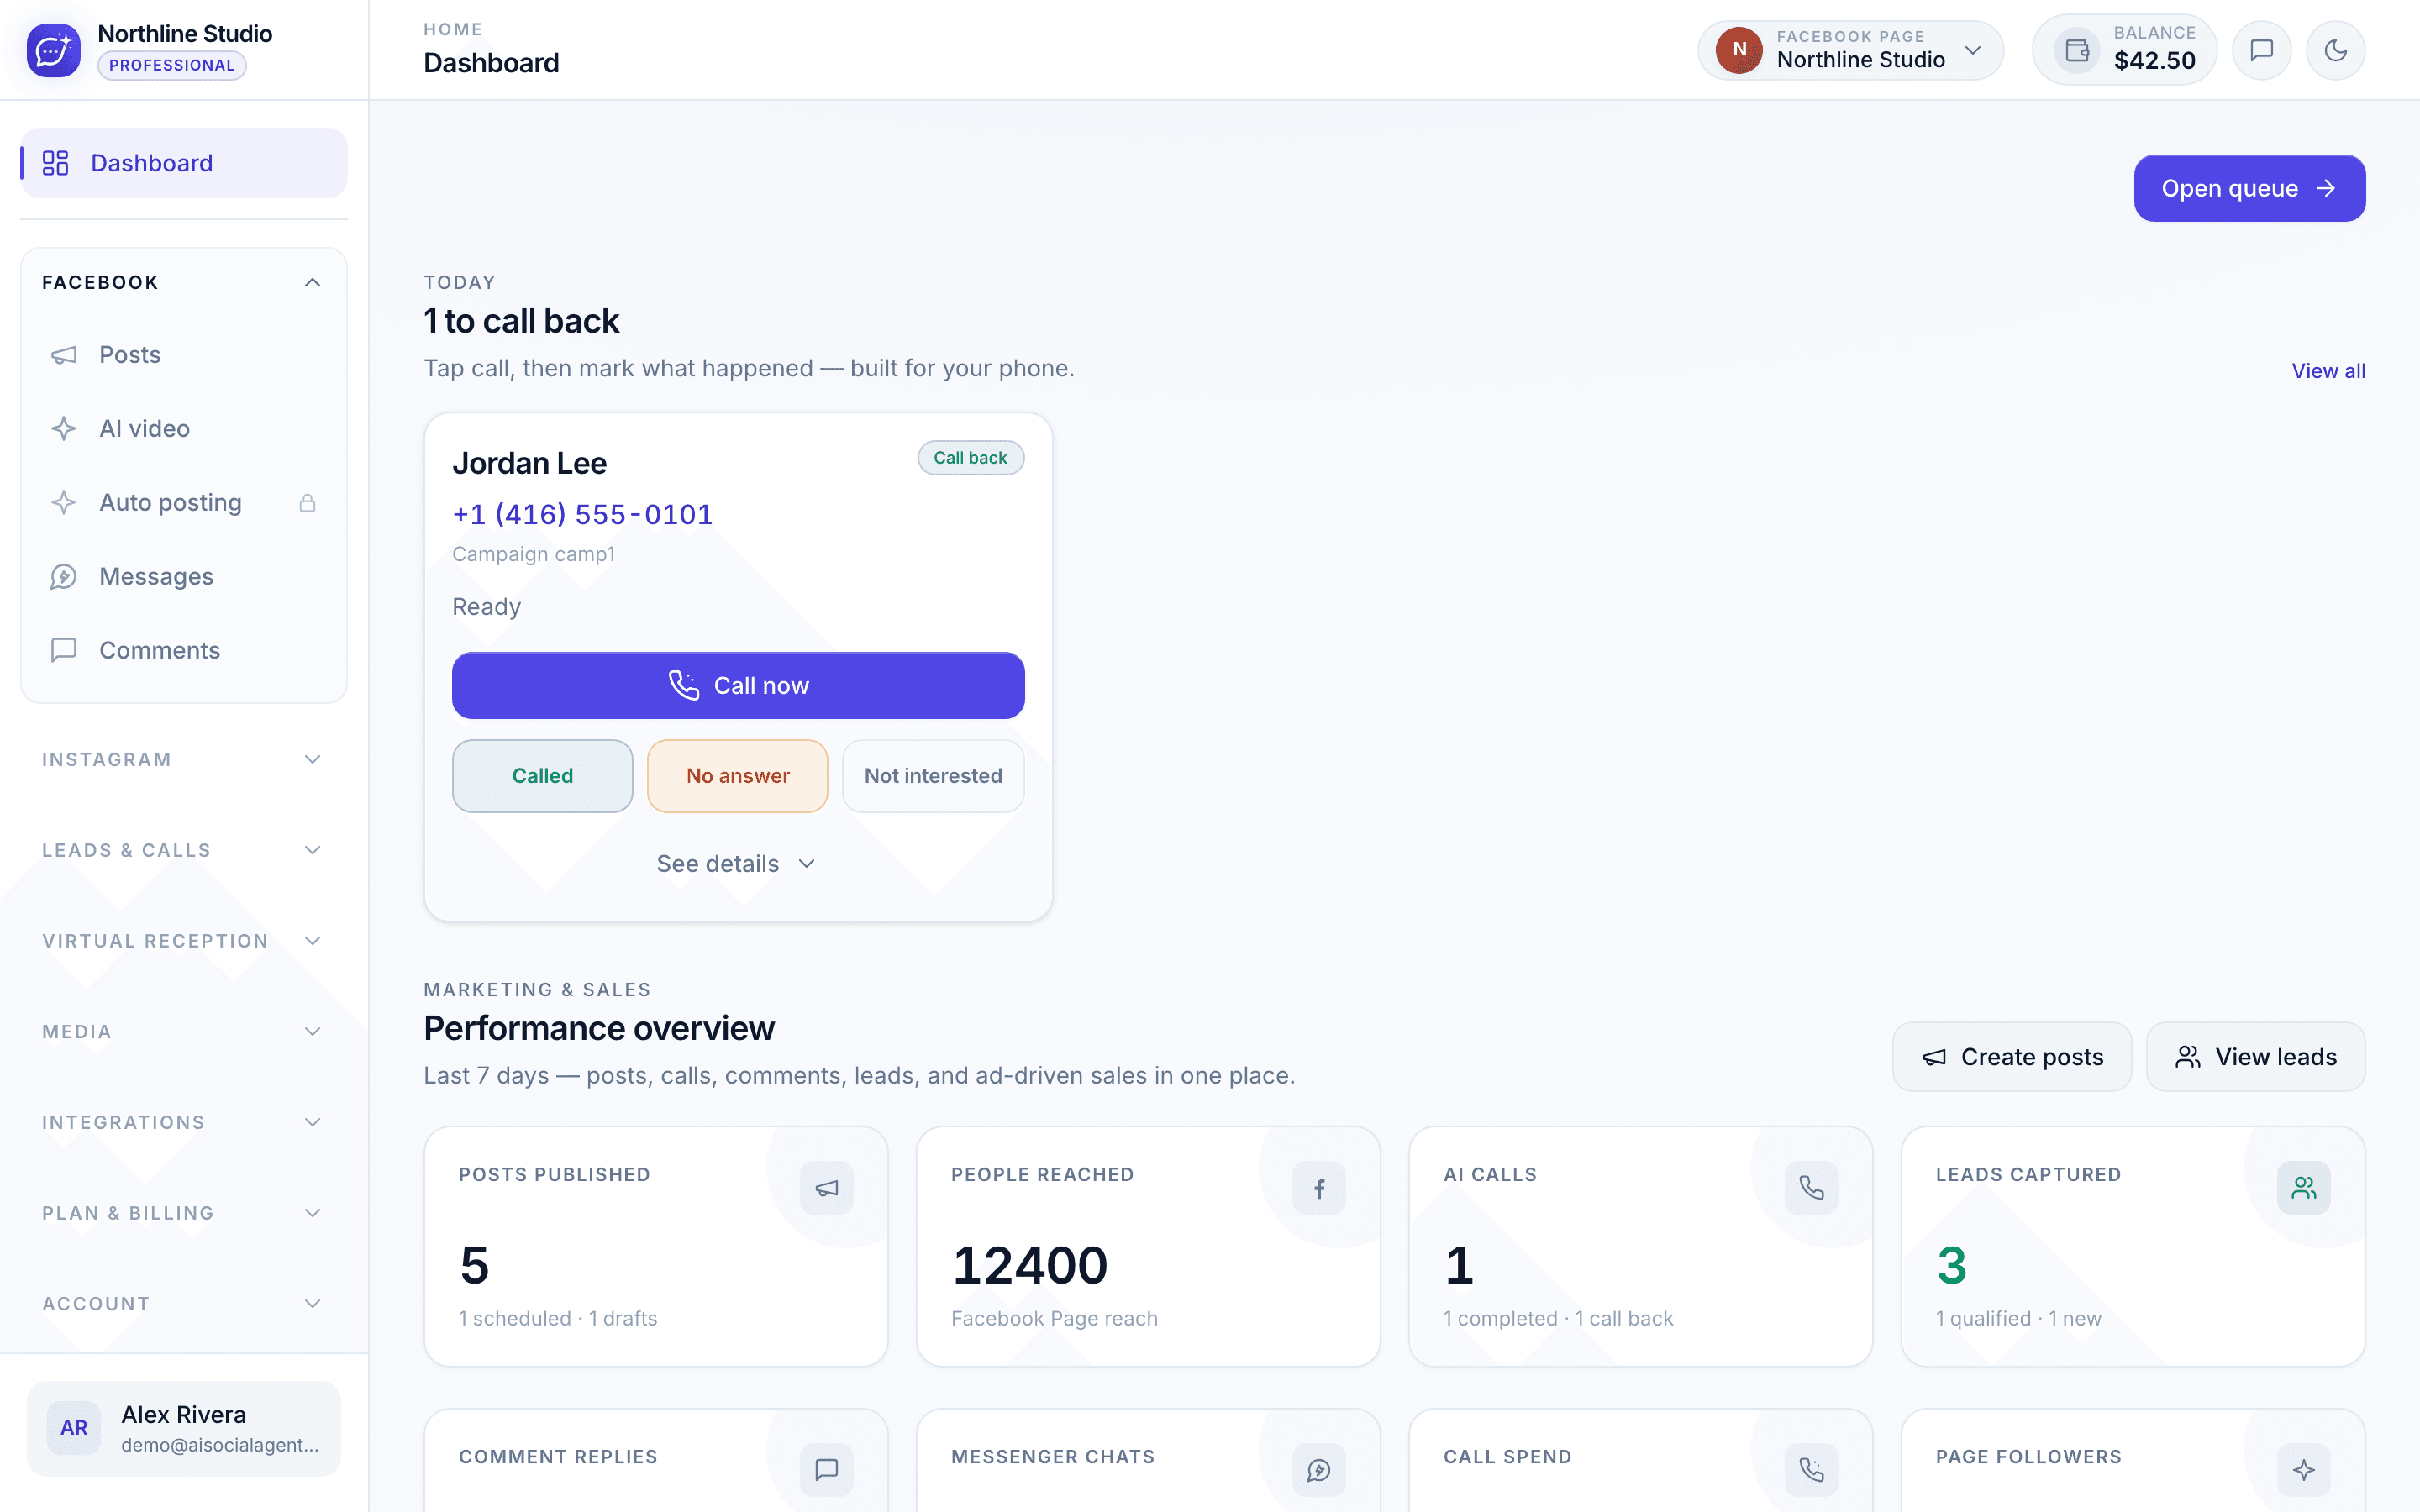Click the View all link

tap(2328, 371)
